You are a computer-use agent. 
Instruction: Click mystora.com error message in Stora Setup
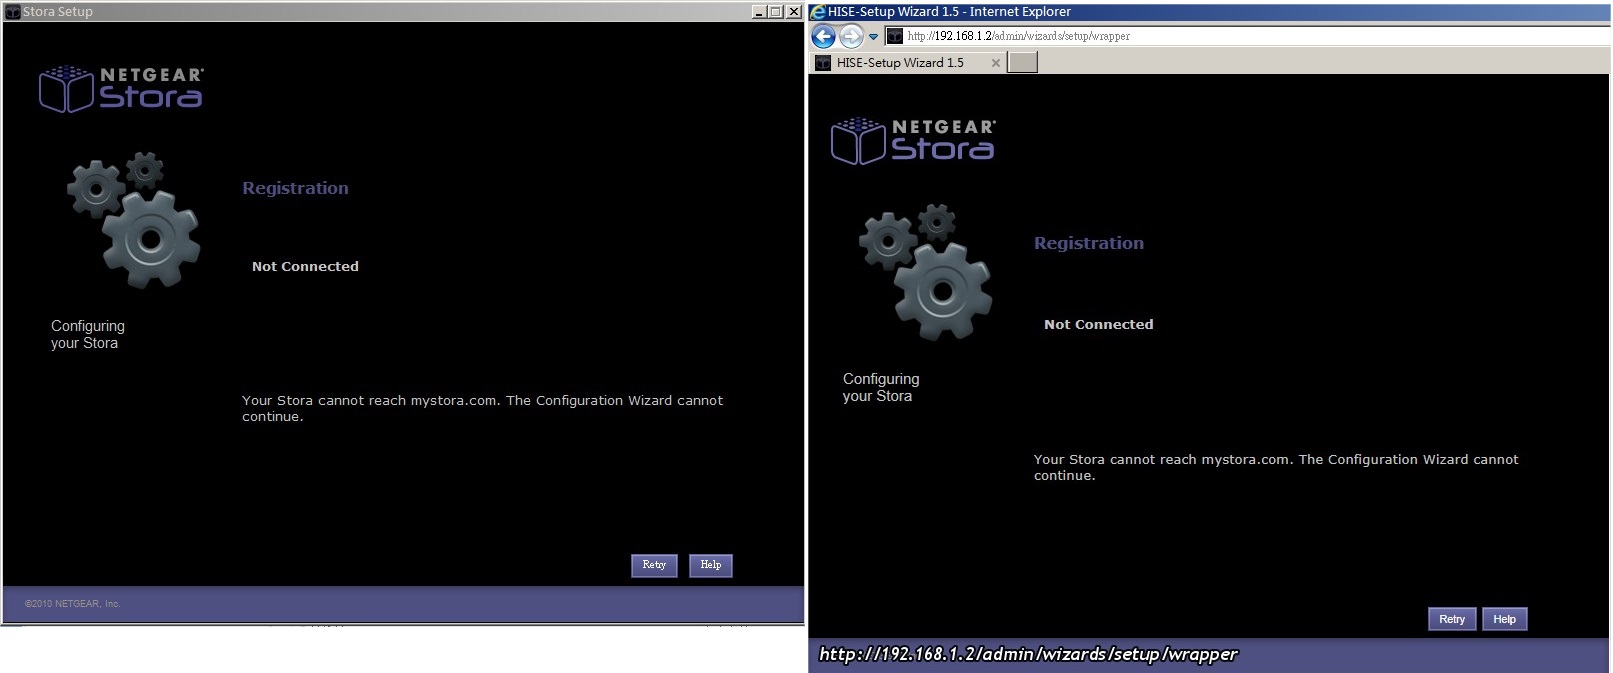(482, 408)
